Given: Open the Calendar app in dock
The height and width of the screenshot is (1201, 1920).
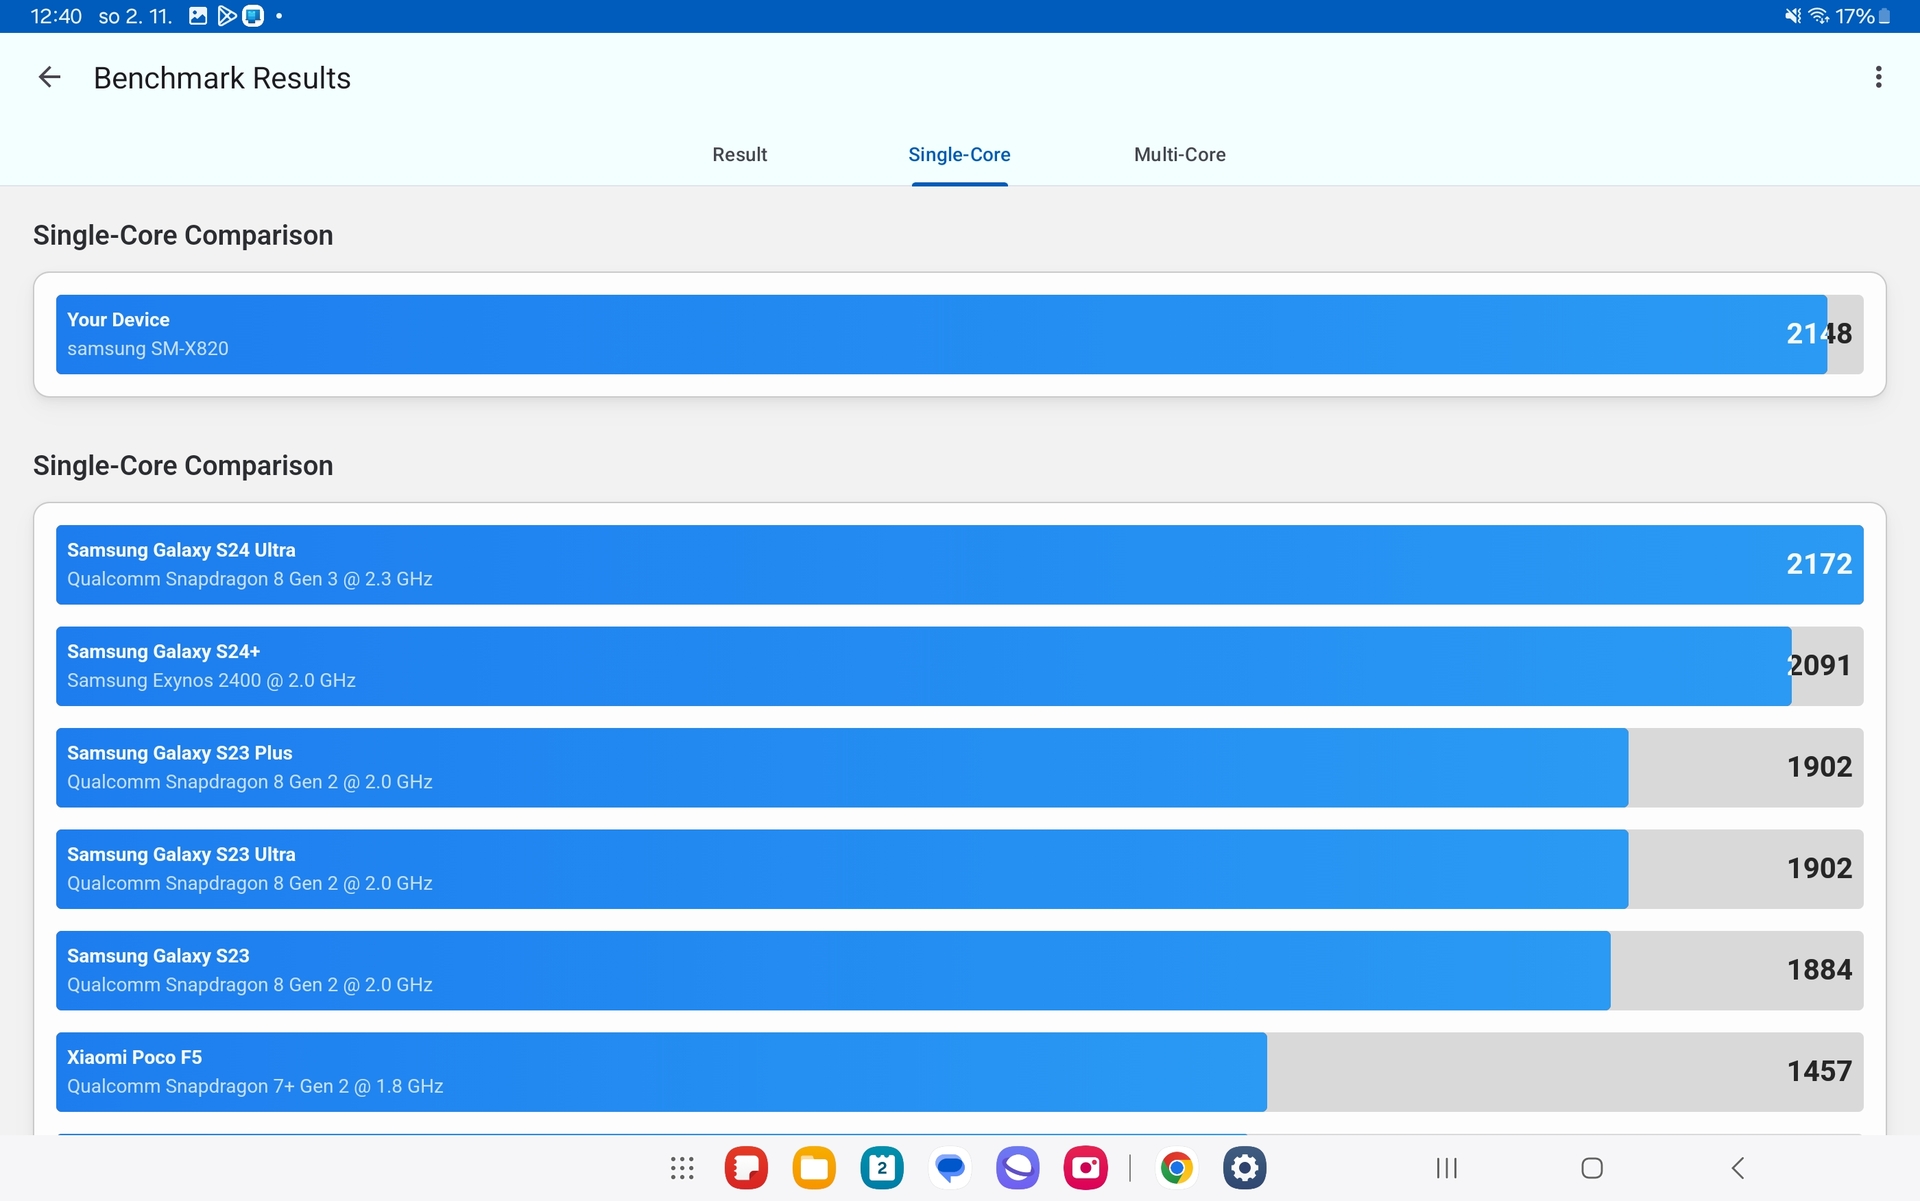Looking at the screenshot, I should click(x=882, y=1167).
